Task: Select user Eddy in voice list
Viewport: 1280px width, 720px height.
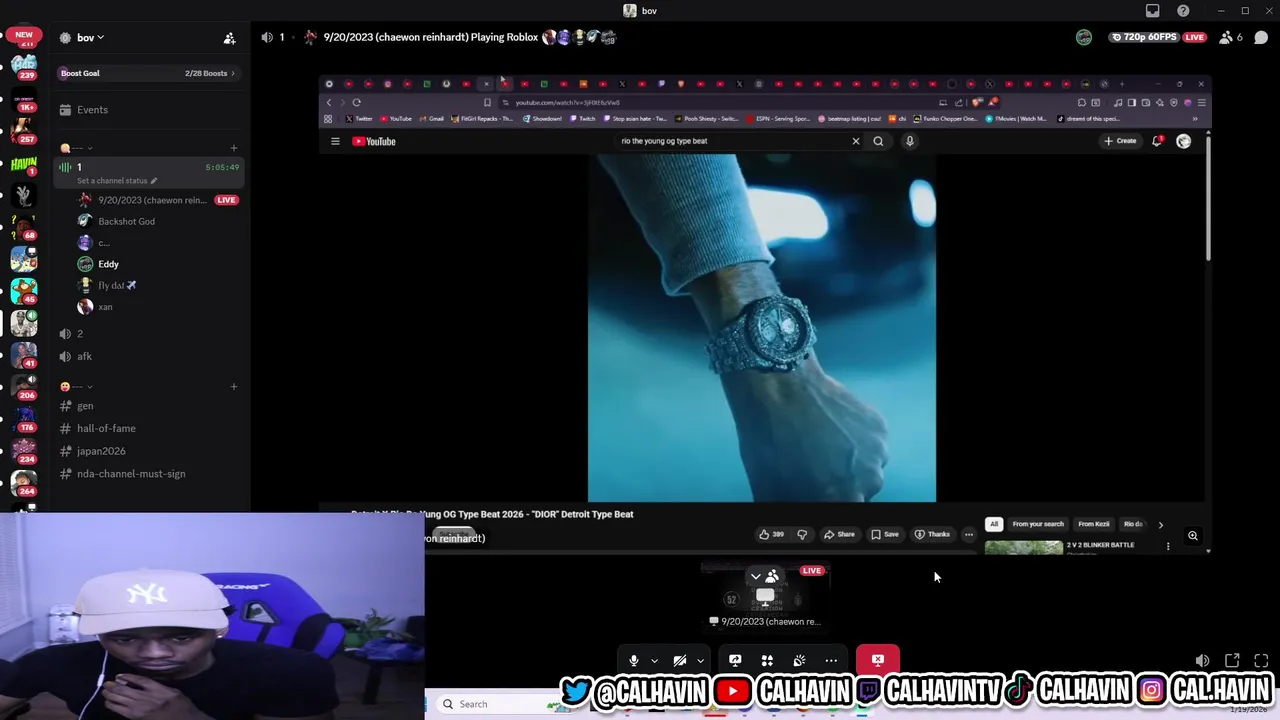Action: [x=108, y=264]
